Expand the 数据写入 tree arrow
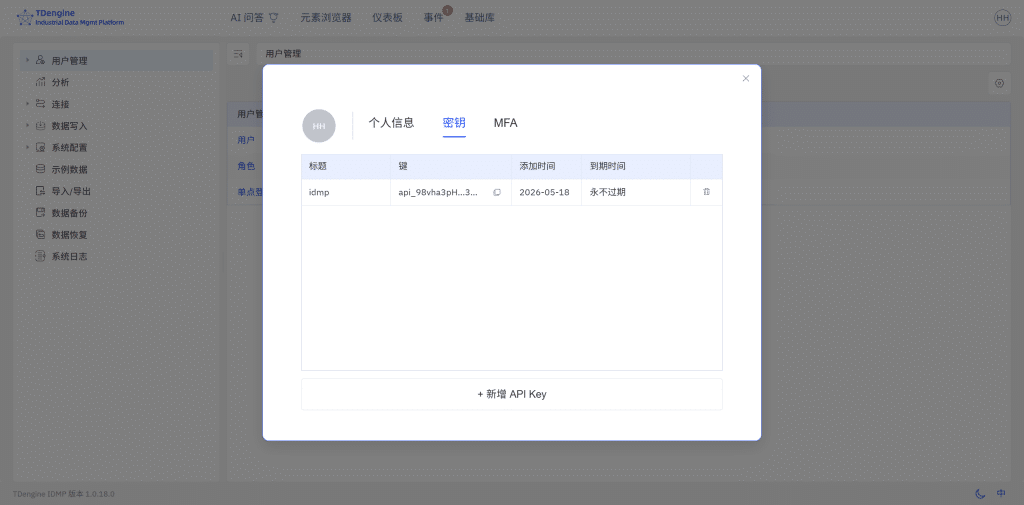 (x=27, y=125)
